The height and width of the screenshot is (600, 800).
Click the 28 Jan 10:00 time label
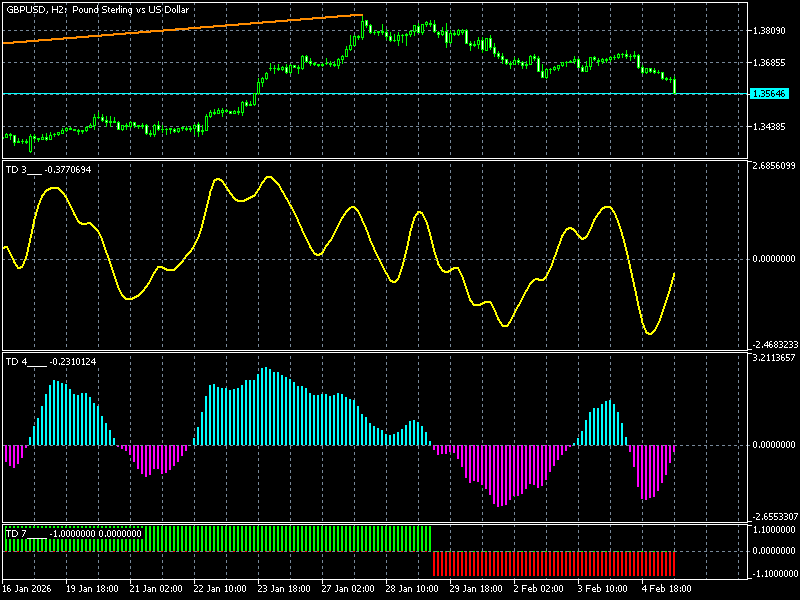(412, 589)
